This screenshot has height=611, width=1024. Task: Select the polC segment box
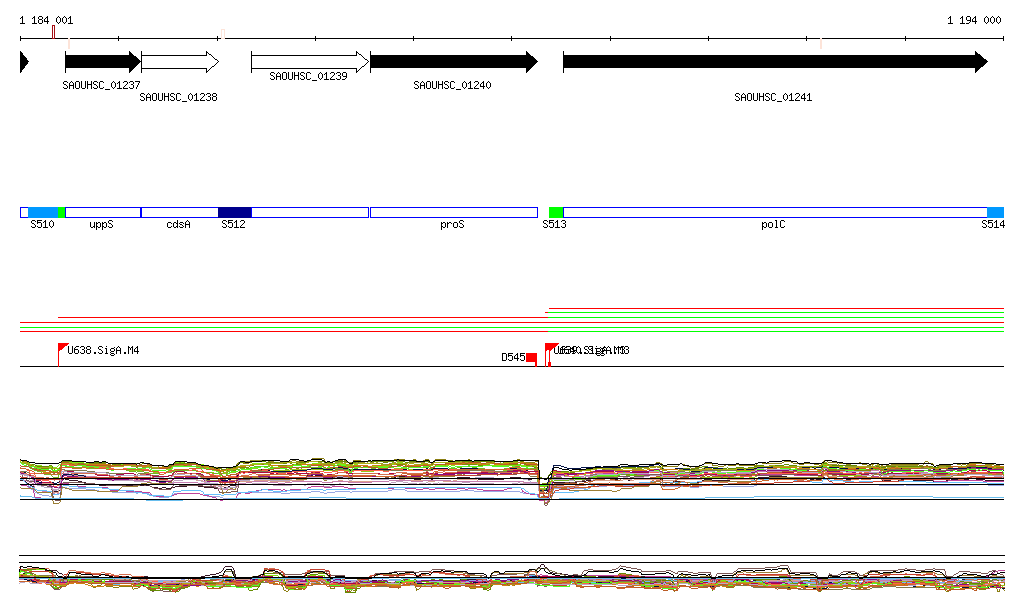[x=774, y=212]
